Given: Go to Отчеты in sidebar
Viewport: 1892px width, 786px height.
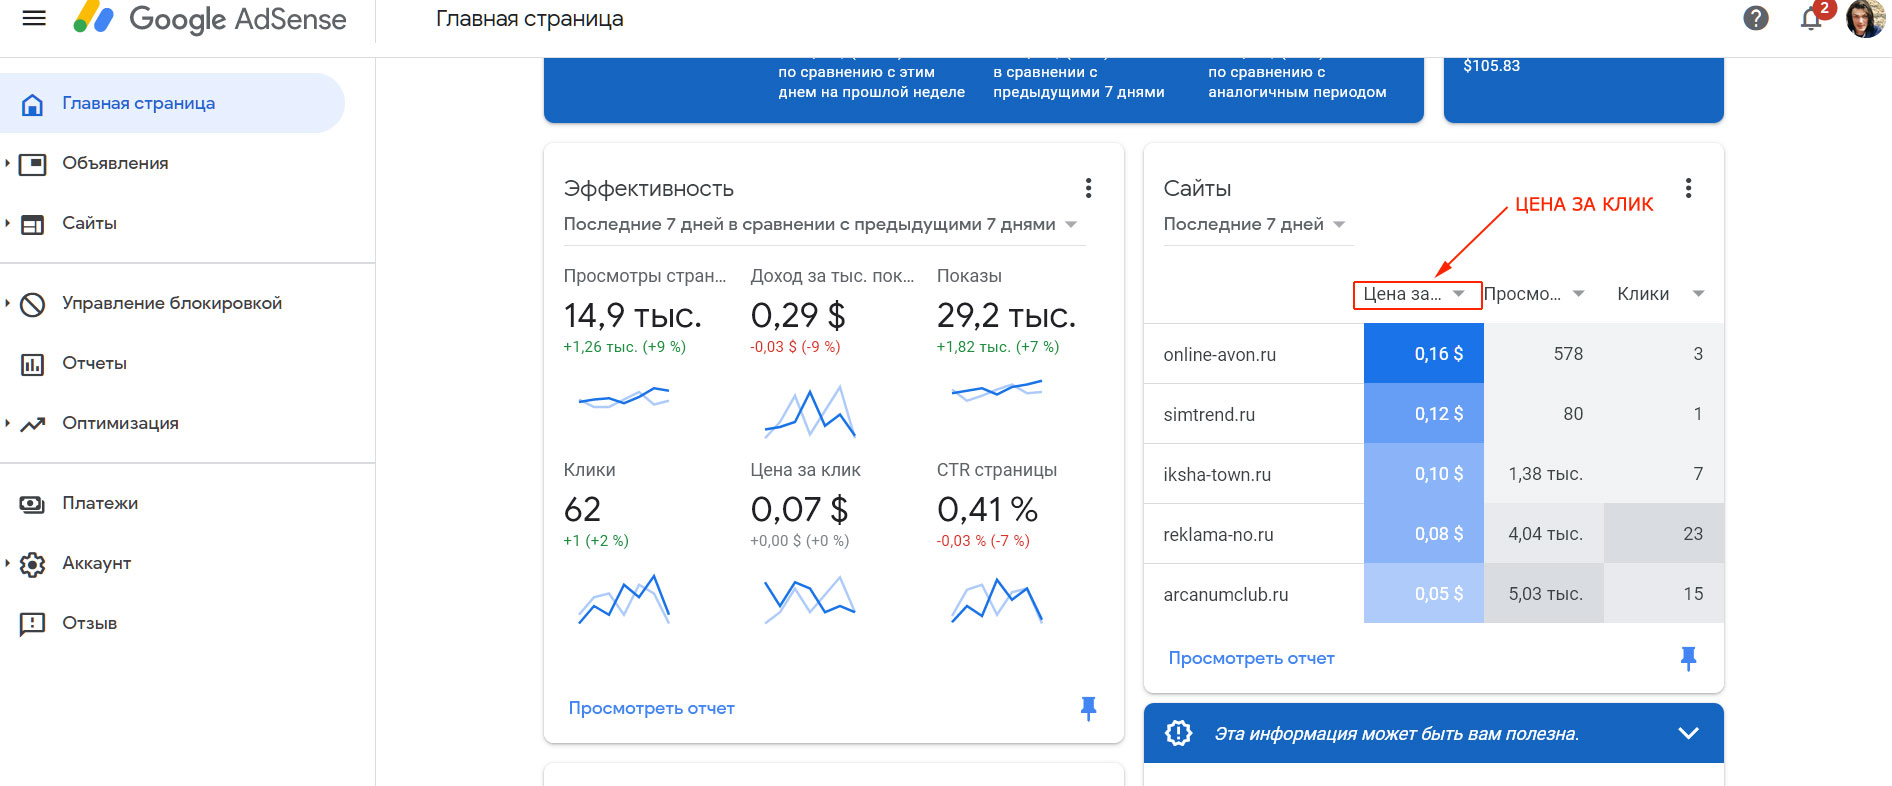Looking at the screenshot, I should point(94,363).
